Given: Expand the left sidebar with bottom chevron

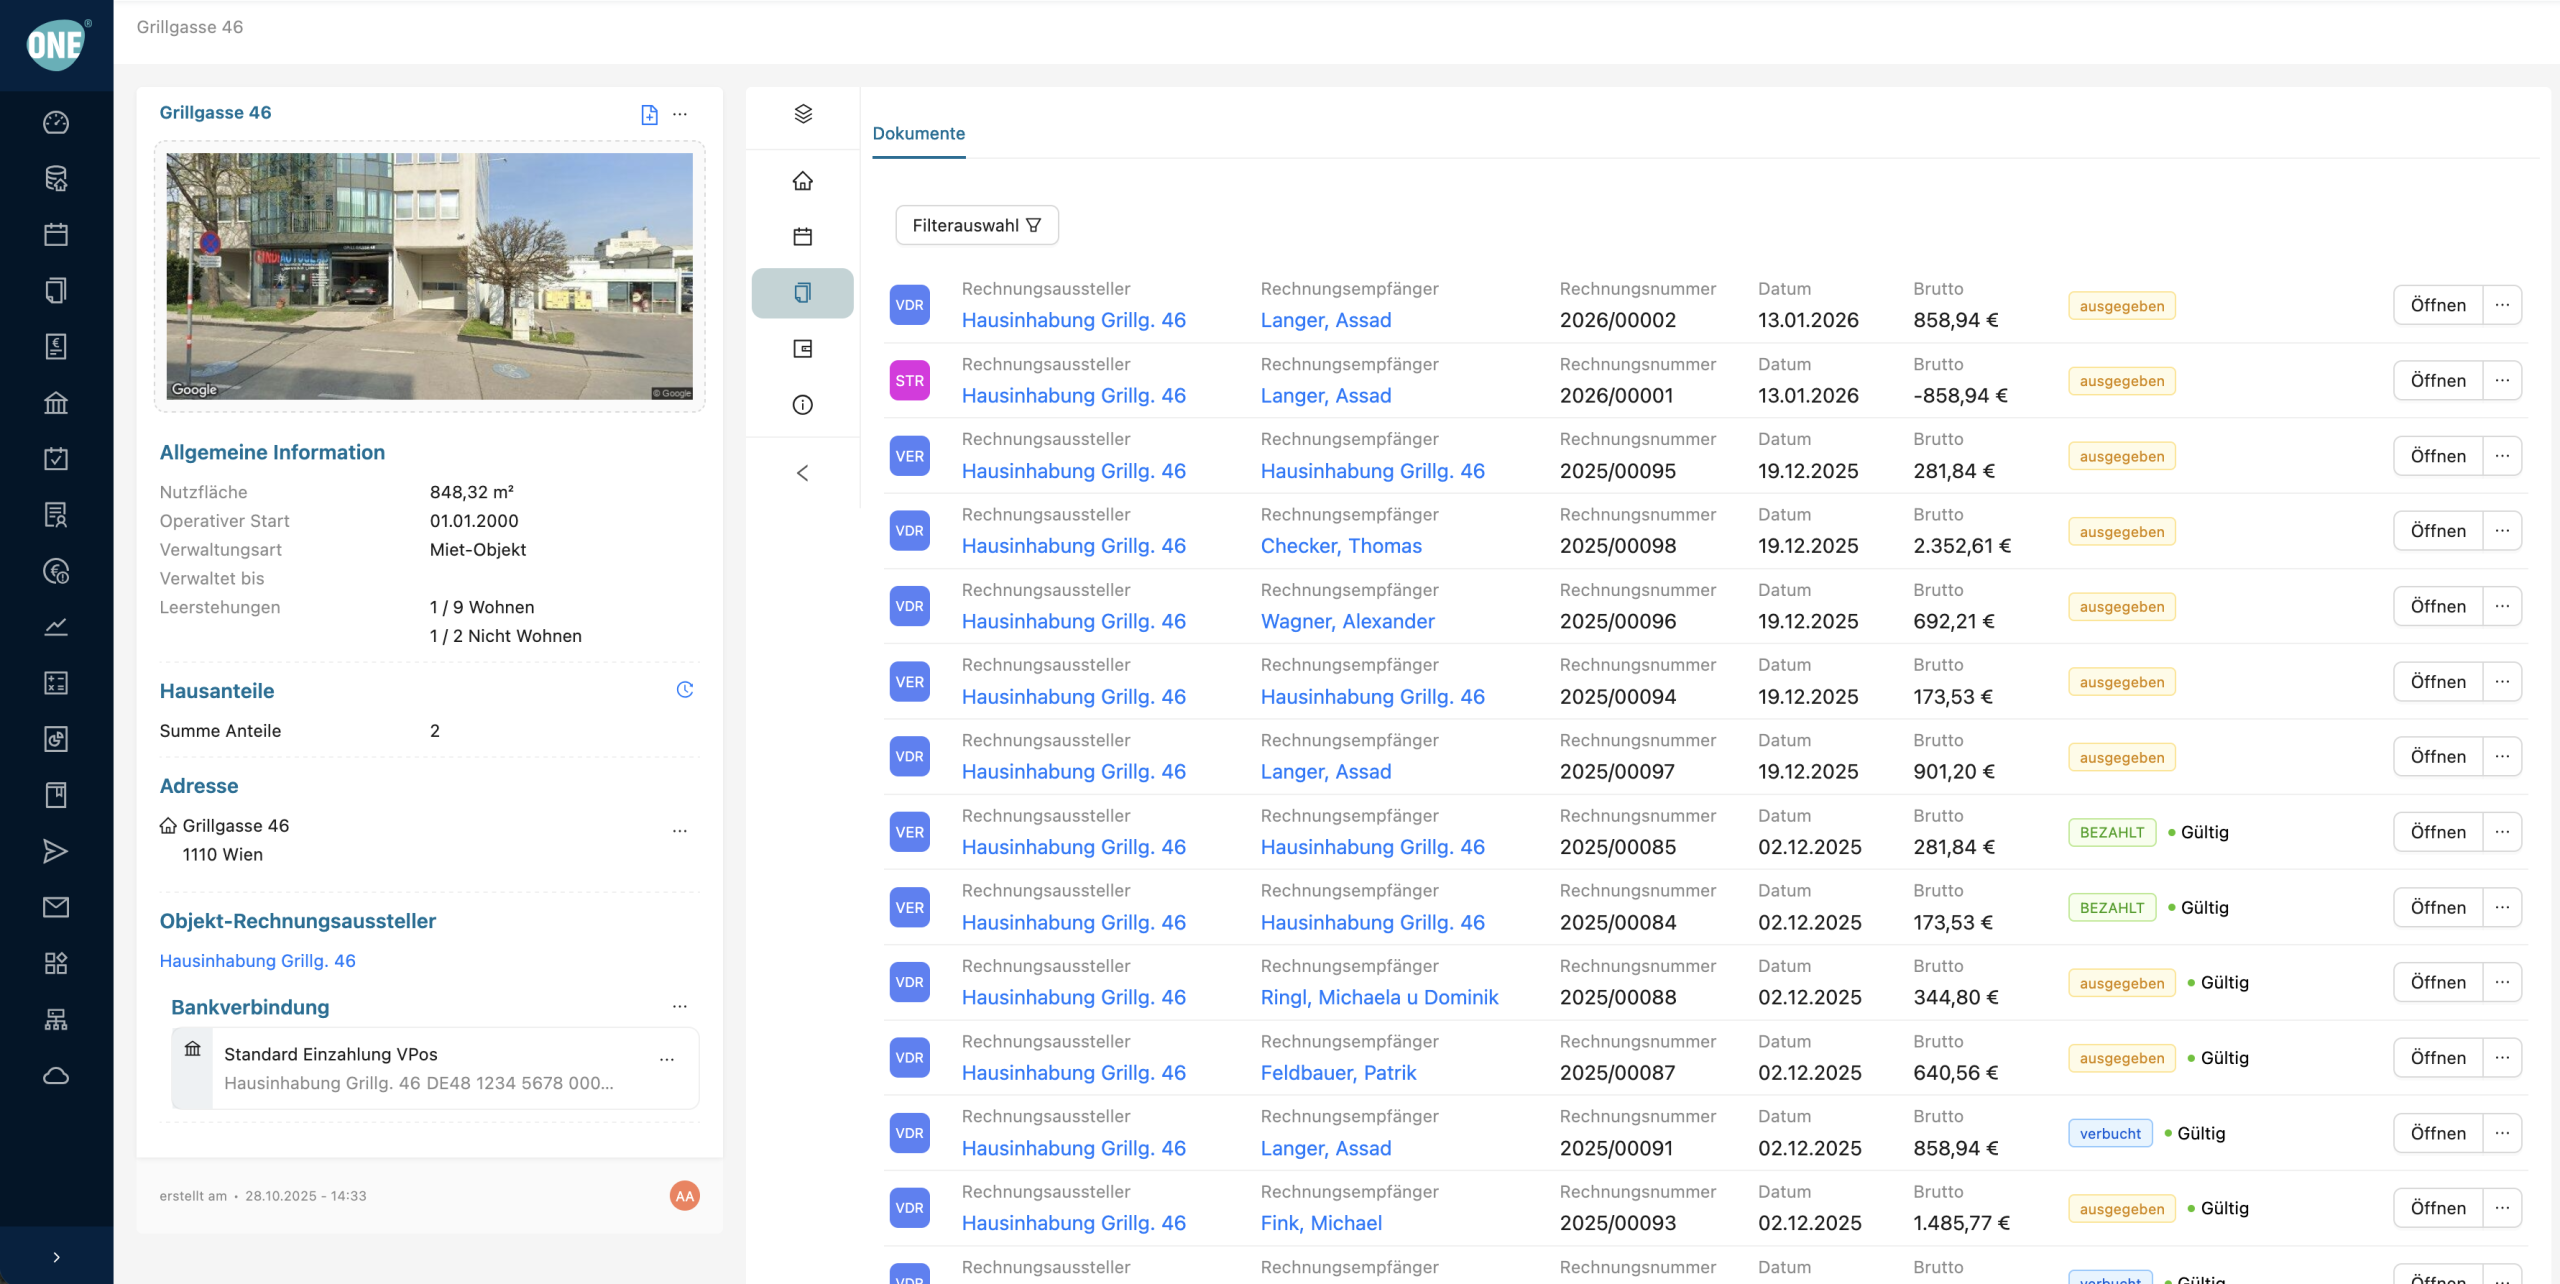Looking at the screenshot, I should tap(56, 1257).
